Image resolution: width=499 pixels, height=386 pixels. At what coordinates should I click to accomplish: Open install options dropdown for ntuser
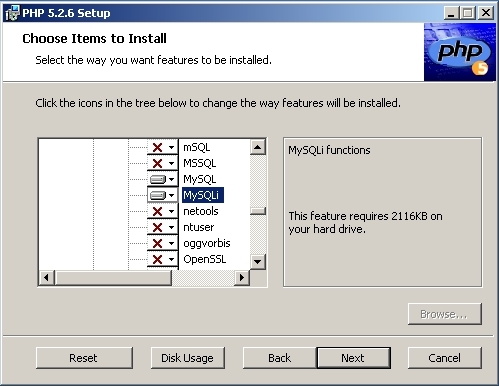coord(171,227)
